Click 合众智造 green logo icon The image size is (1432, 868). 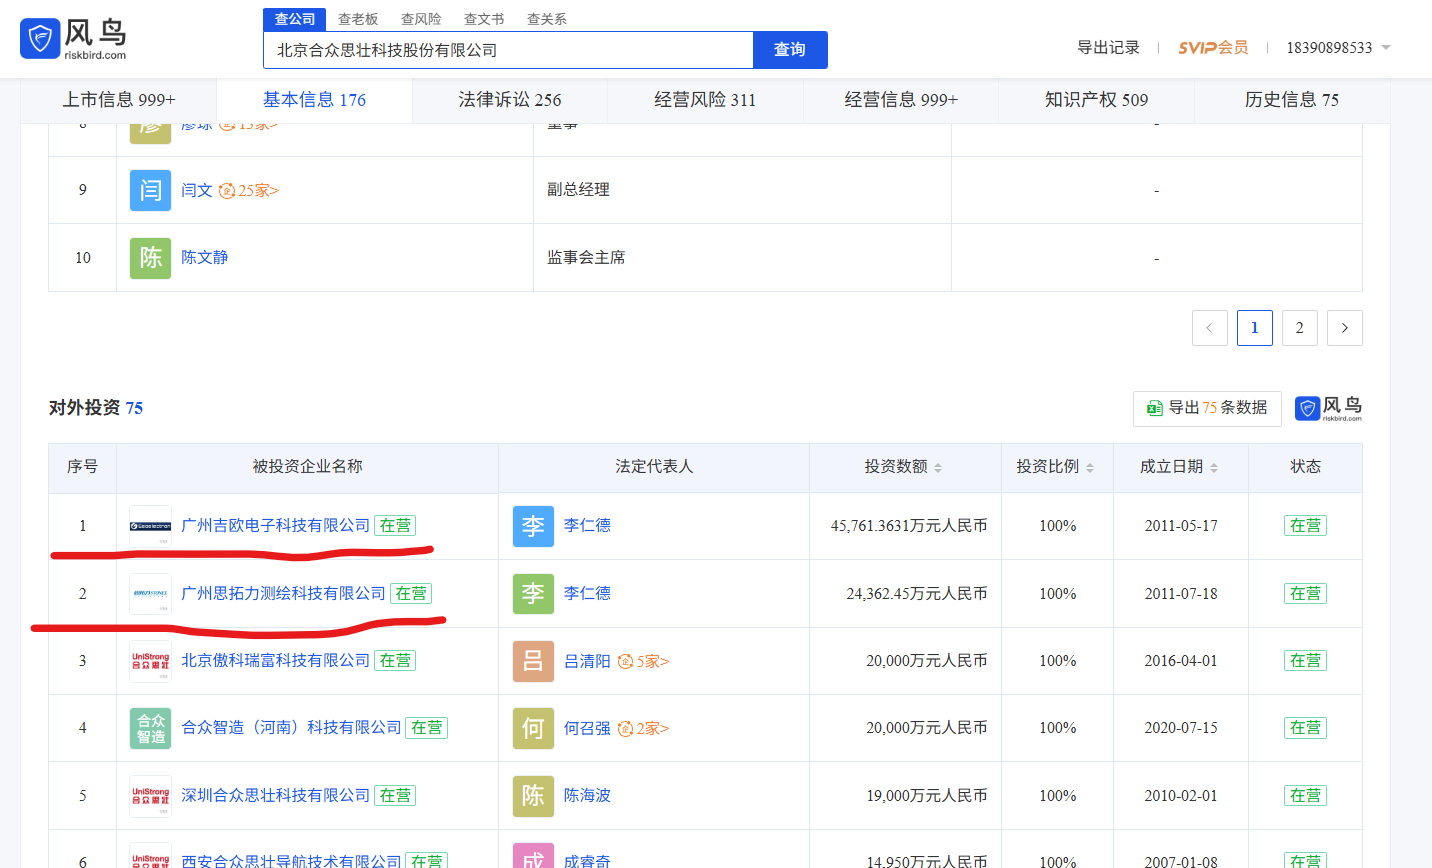tap(150, 728)
